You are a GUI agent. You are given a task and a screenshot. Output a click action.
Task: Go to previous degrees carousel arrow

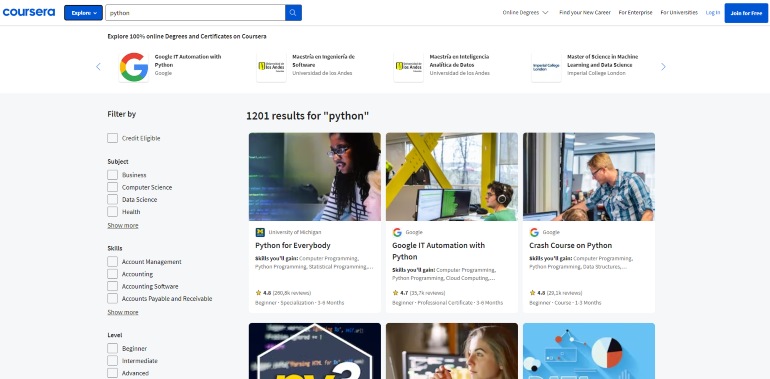(98, 67)
